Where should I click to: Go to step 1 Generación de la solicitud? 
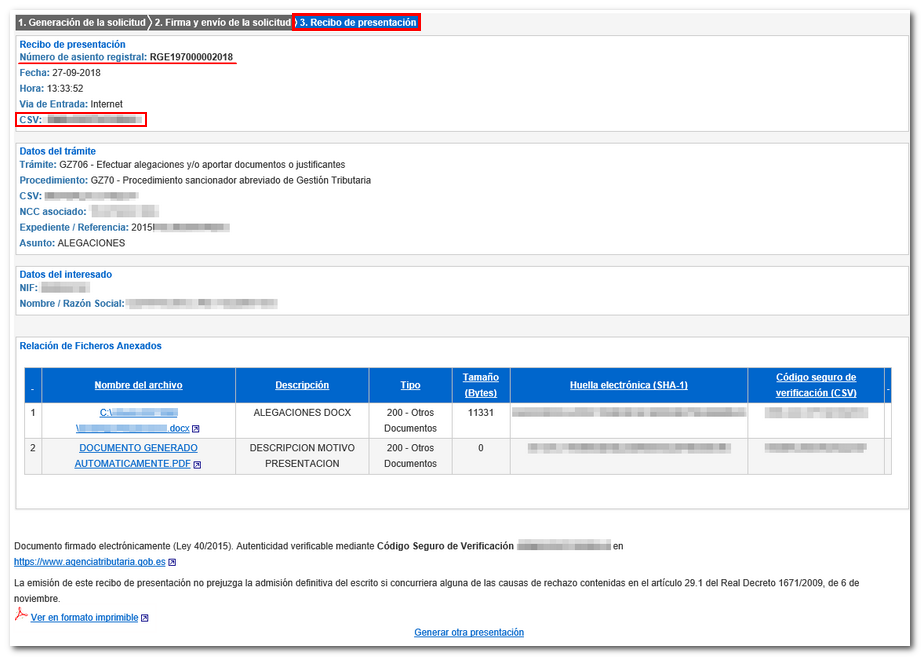click(x=81, y=22)
